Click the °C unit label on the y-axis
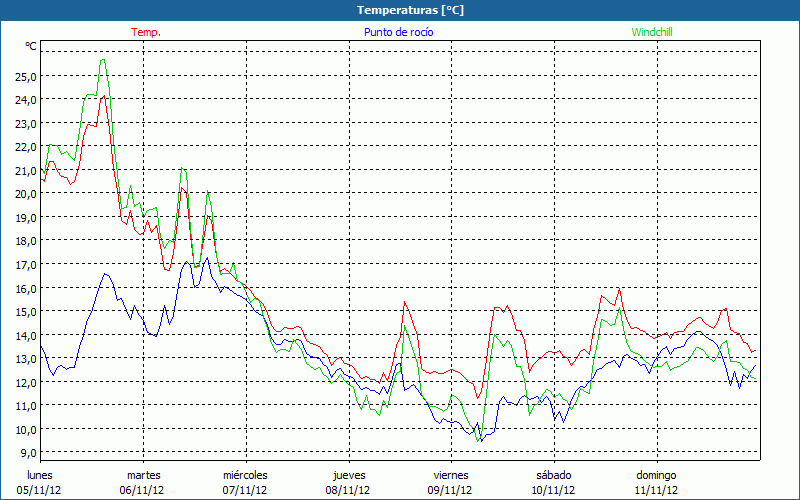 point(31,47)
